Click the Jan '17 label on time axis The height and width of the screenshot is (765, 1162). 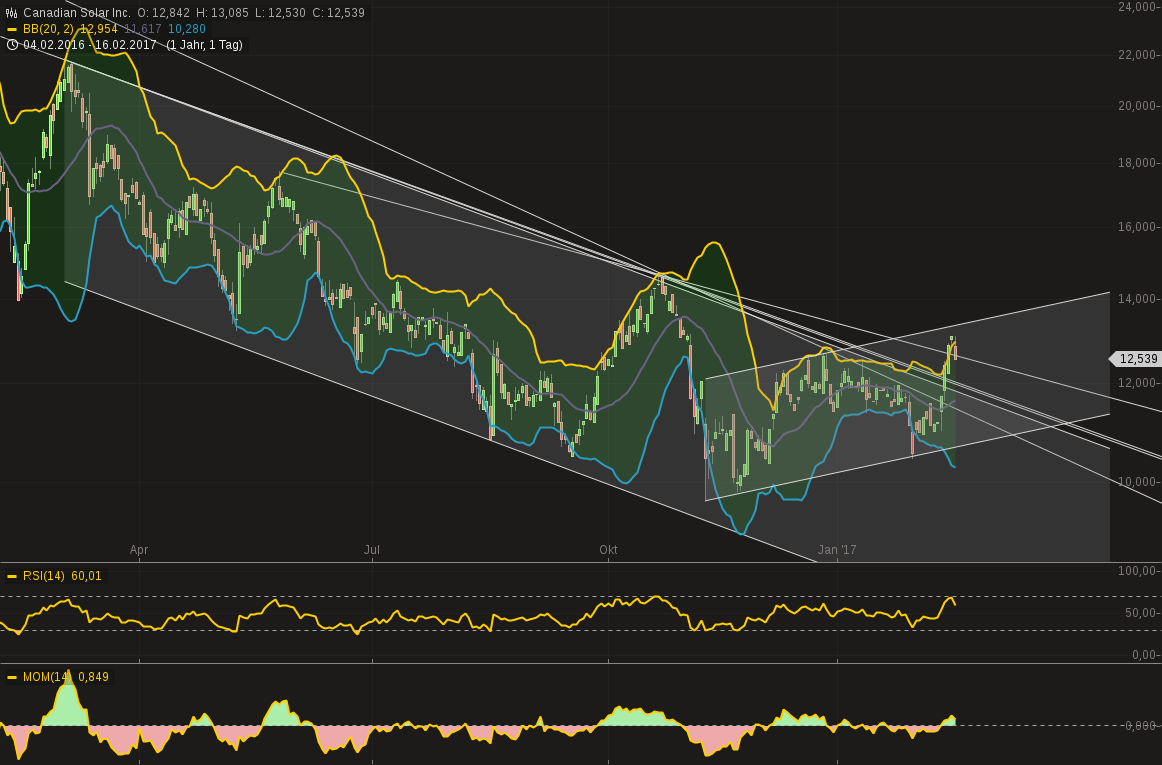(837, 550)
